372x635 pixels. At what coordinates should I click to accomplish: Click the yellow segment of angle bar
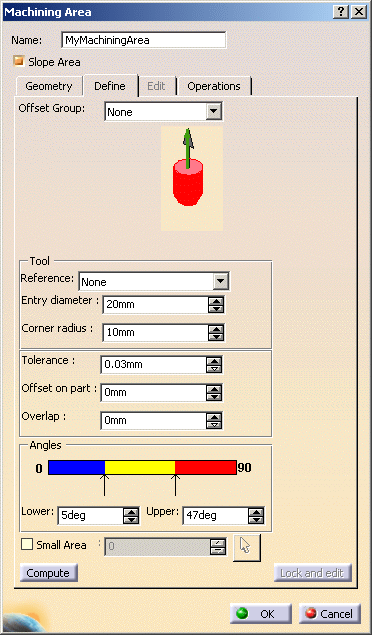tap(140, 467)
